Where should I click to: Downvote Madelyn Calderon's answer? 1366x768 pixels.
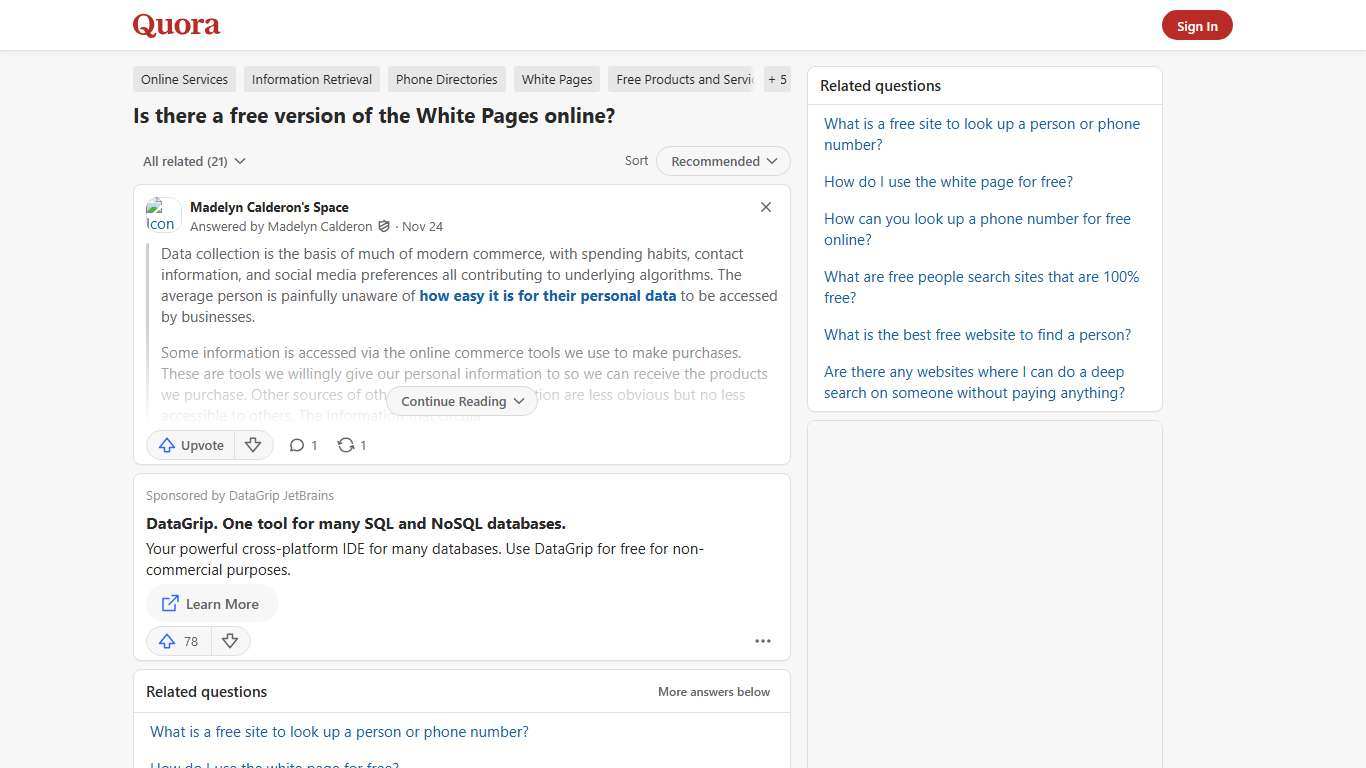[253, 445]
